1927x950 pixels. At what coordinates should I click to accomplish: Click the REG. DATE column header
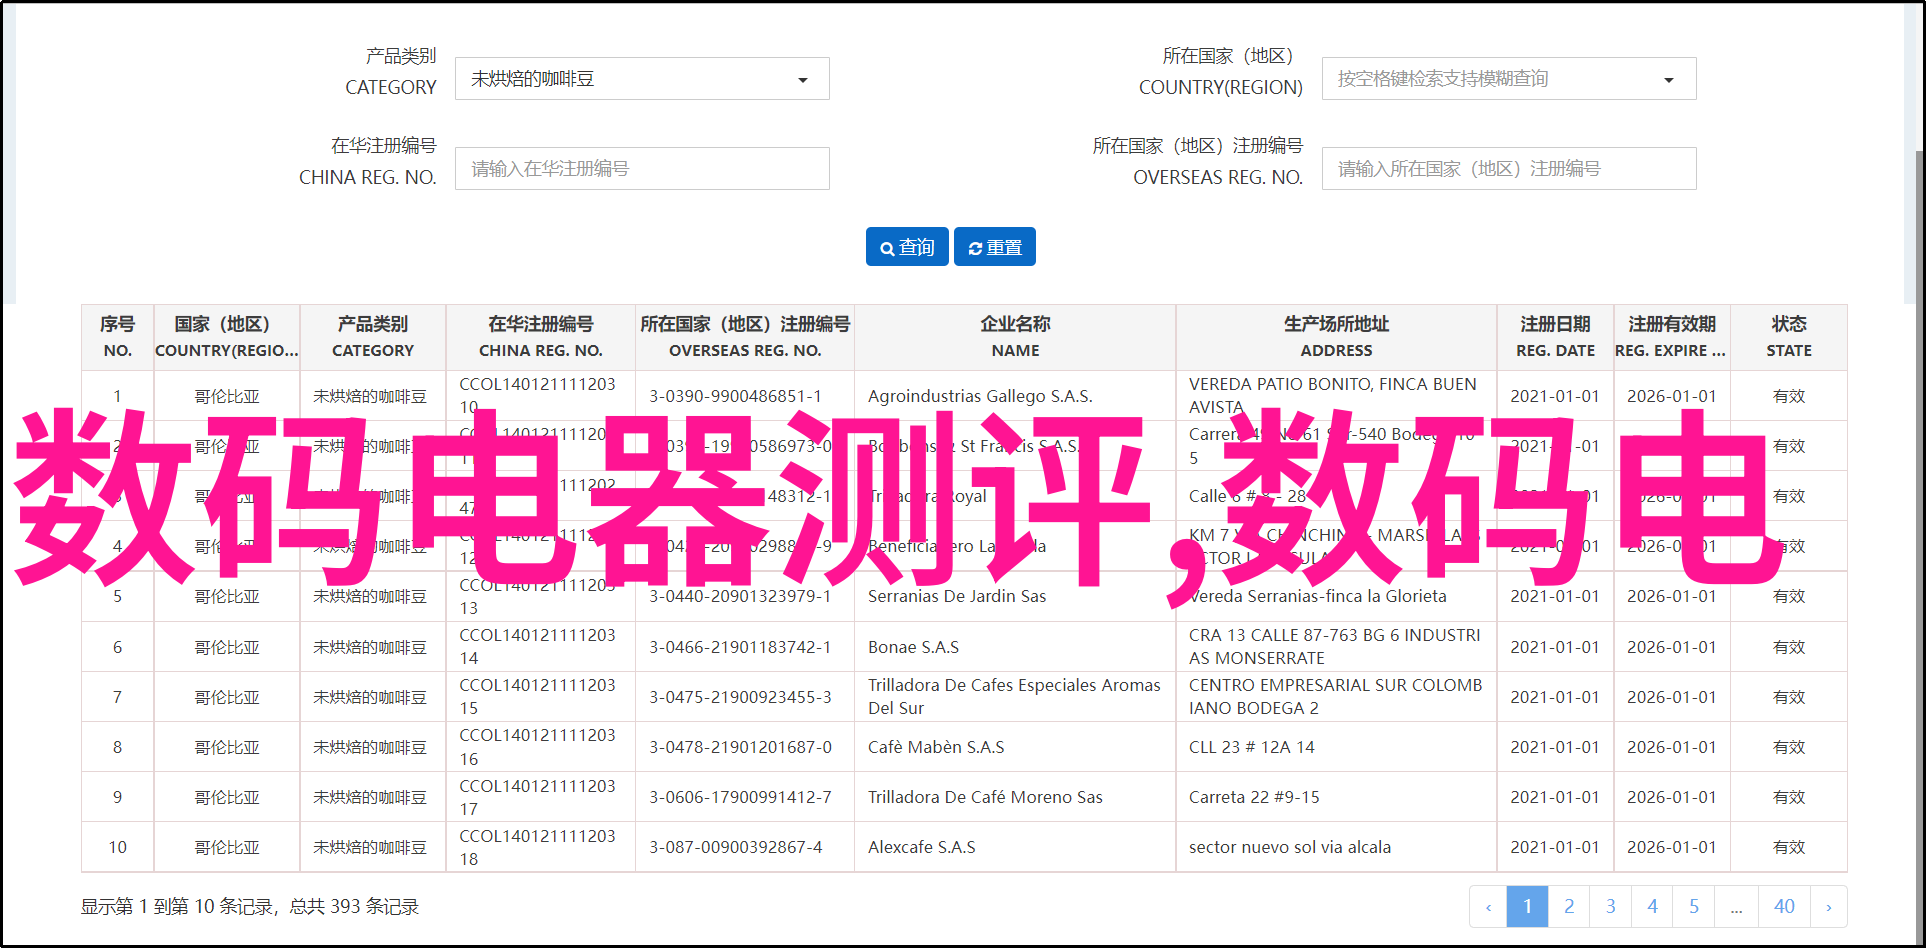point(1555,337)
